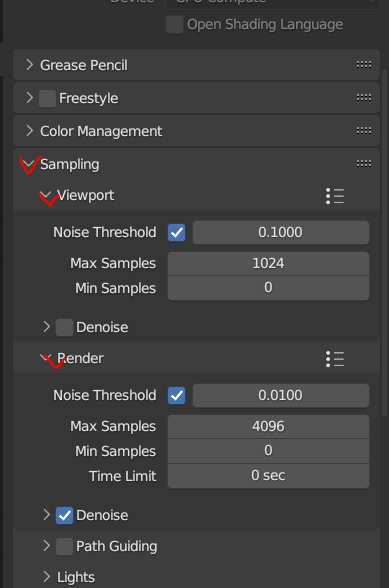The height and width of the screenshot is (588, 389).
Task: Click the Freestyle label text
Action: coord(89,98)
